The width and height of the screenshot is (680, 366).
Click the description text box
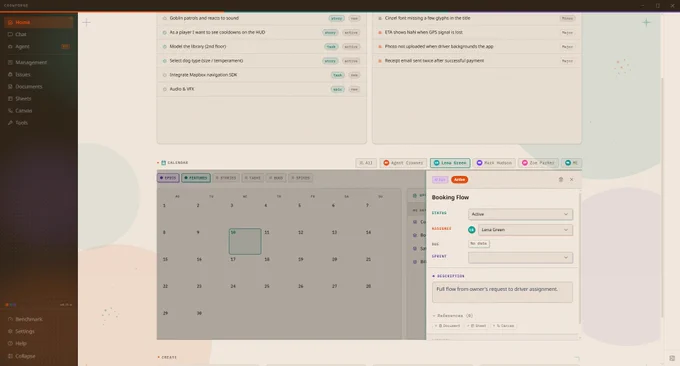pos(502,292)
